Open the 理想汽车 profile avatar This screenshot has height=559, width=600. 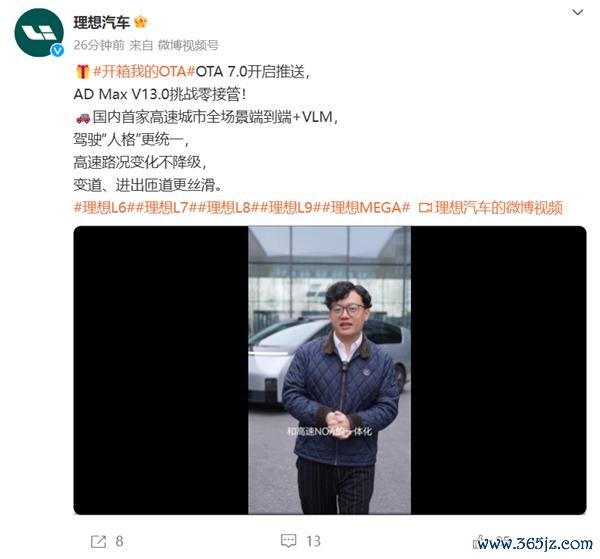click(39, 33)
